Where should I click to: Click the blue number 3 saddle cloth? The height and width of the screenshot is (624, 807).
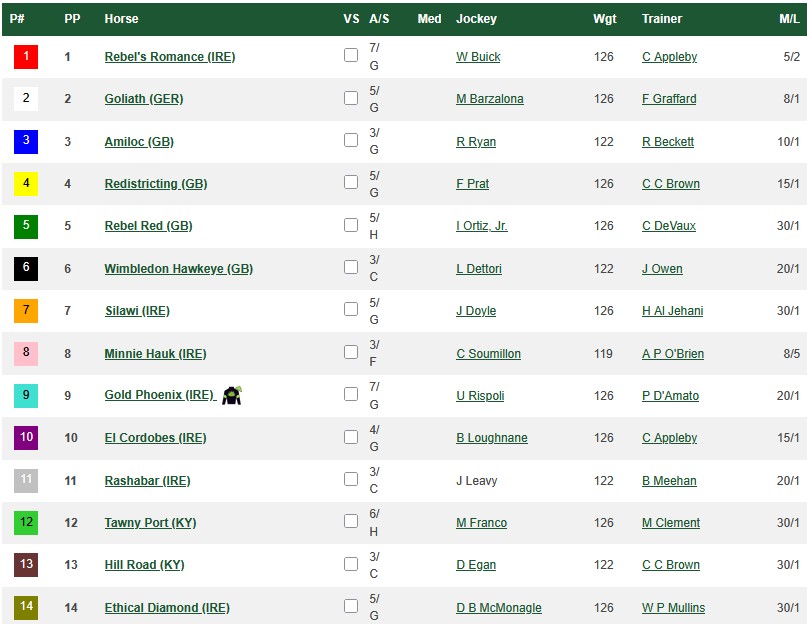[x=26, y=141]
